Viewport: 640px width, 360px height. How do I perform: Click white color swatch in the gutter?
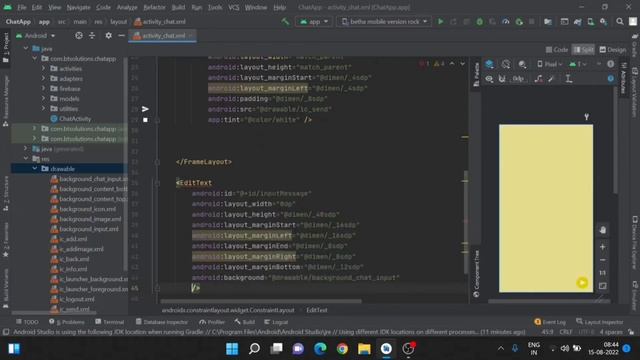coord(145,120)
